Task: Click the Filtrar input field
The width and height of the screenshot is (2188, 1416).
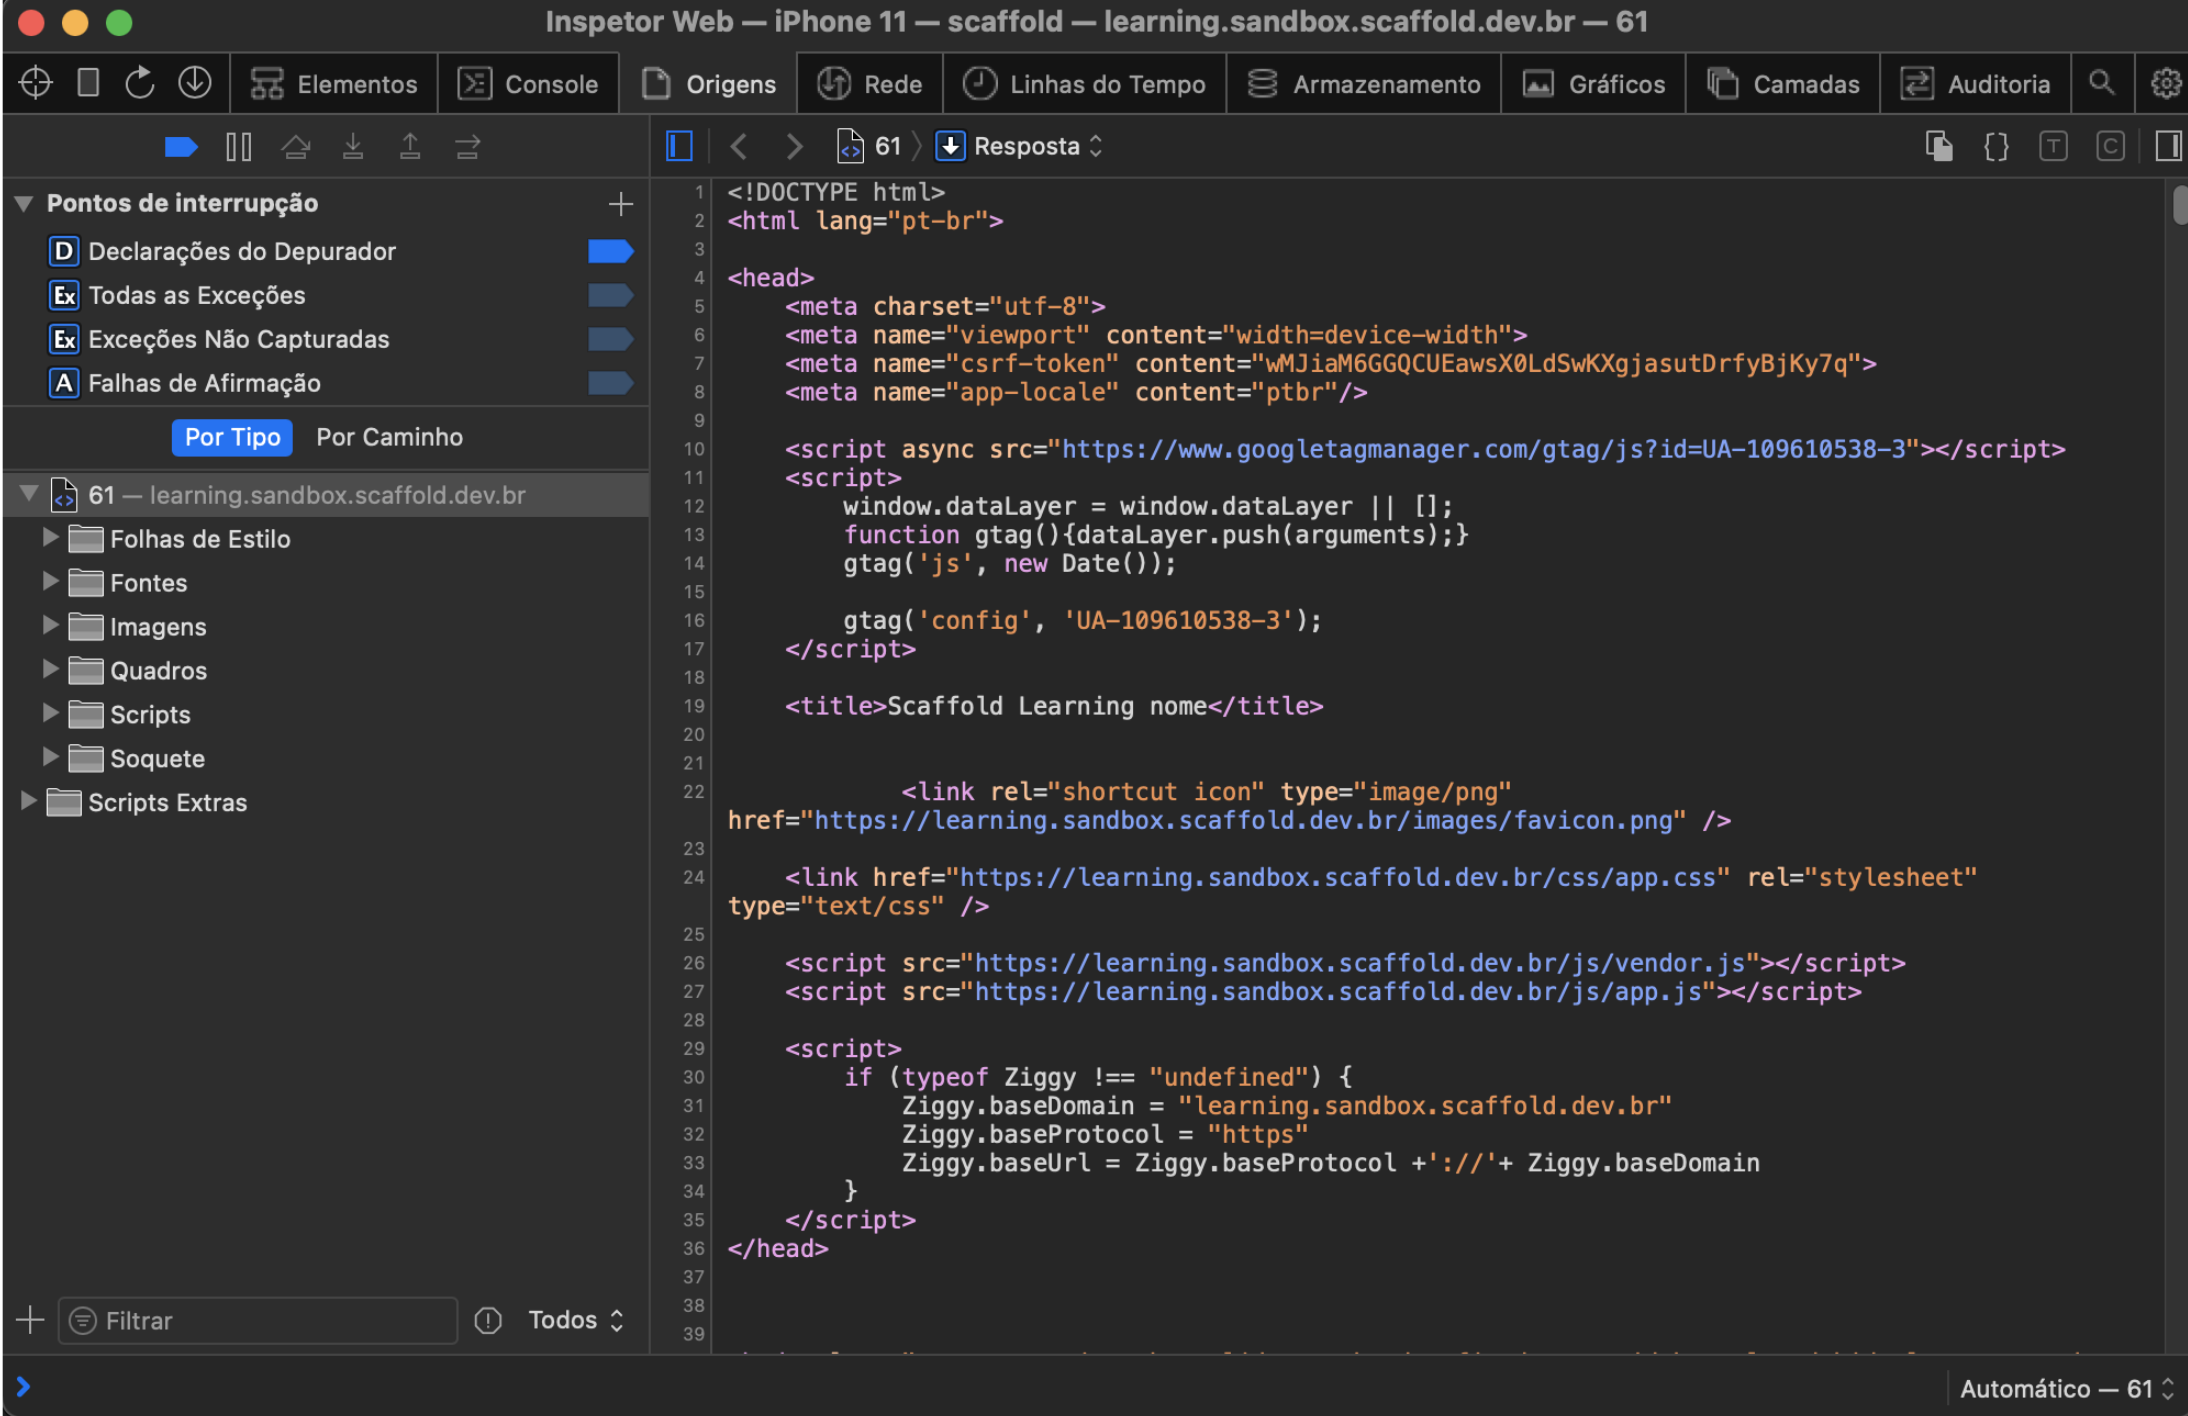Action: (258, 1320)
